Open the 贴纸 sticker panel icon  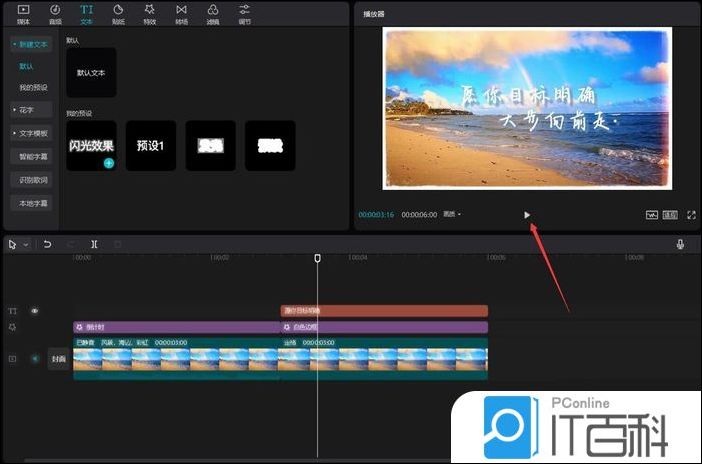[118, 13]
